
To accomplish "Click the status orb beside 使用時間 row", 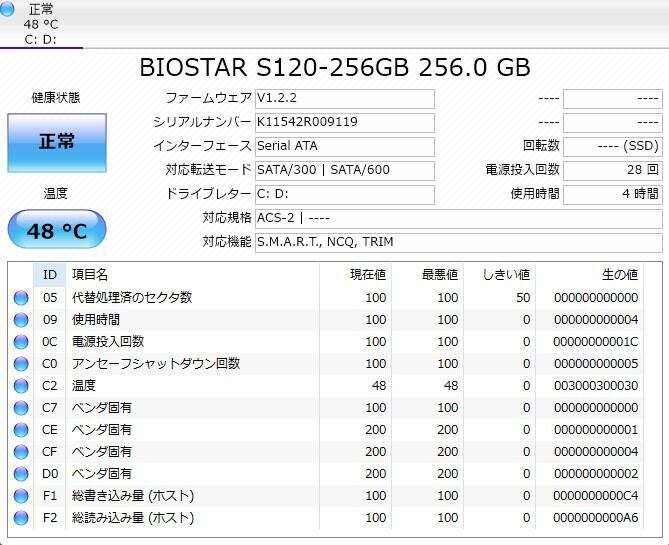I will (21, 320).
